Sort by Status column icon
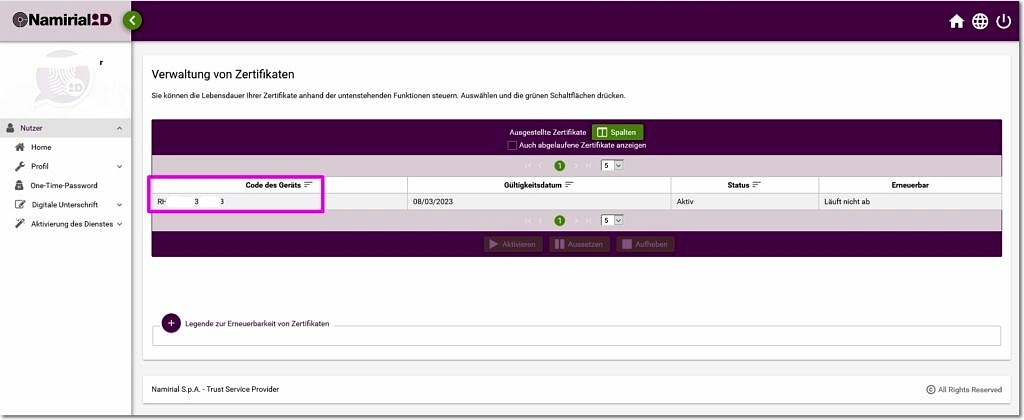Screen dimensions: 1024x420 click(756, 185)
